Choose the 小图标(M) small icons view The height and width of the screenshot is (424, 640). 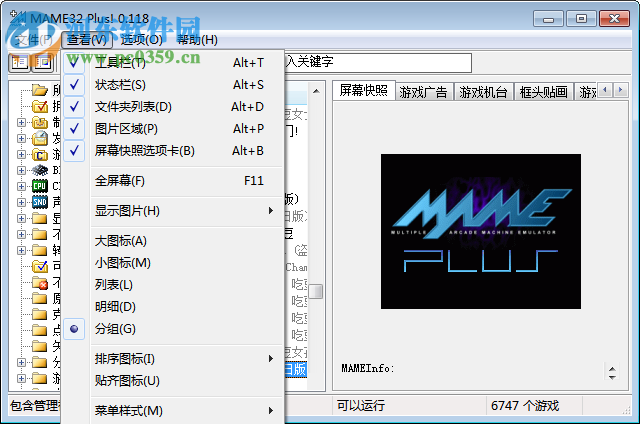173,263
